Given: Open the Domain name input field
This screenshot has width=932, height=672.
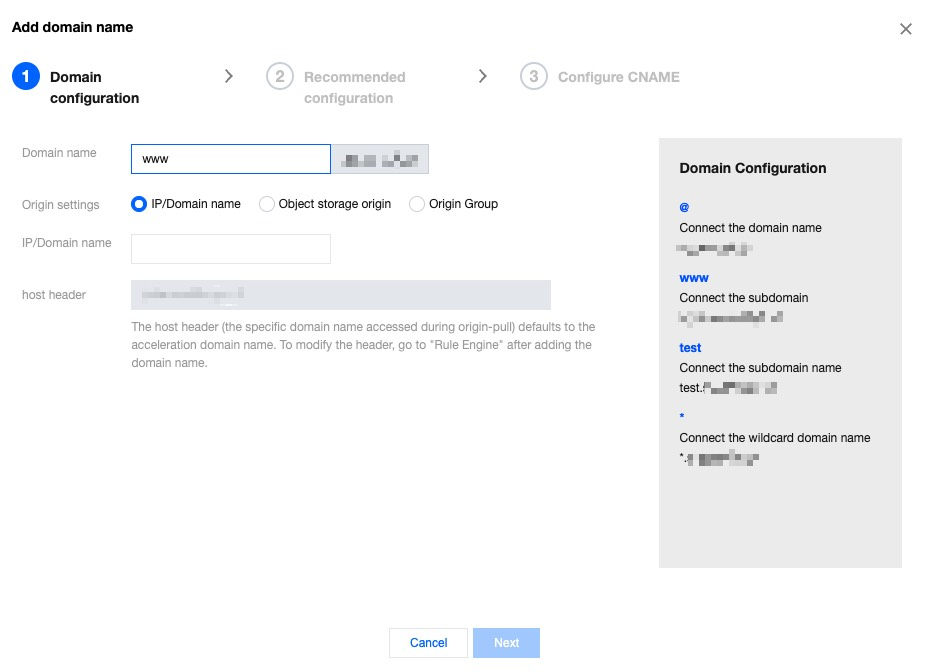Looking at the screenshot, I should coord(230,158).
